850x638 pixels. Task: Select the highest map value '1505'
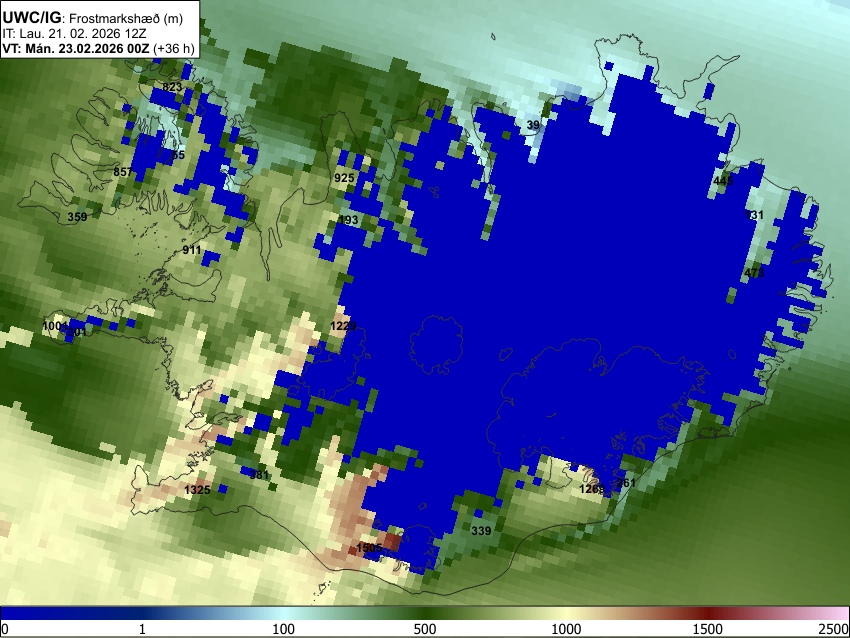click(x=370, y=547)
